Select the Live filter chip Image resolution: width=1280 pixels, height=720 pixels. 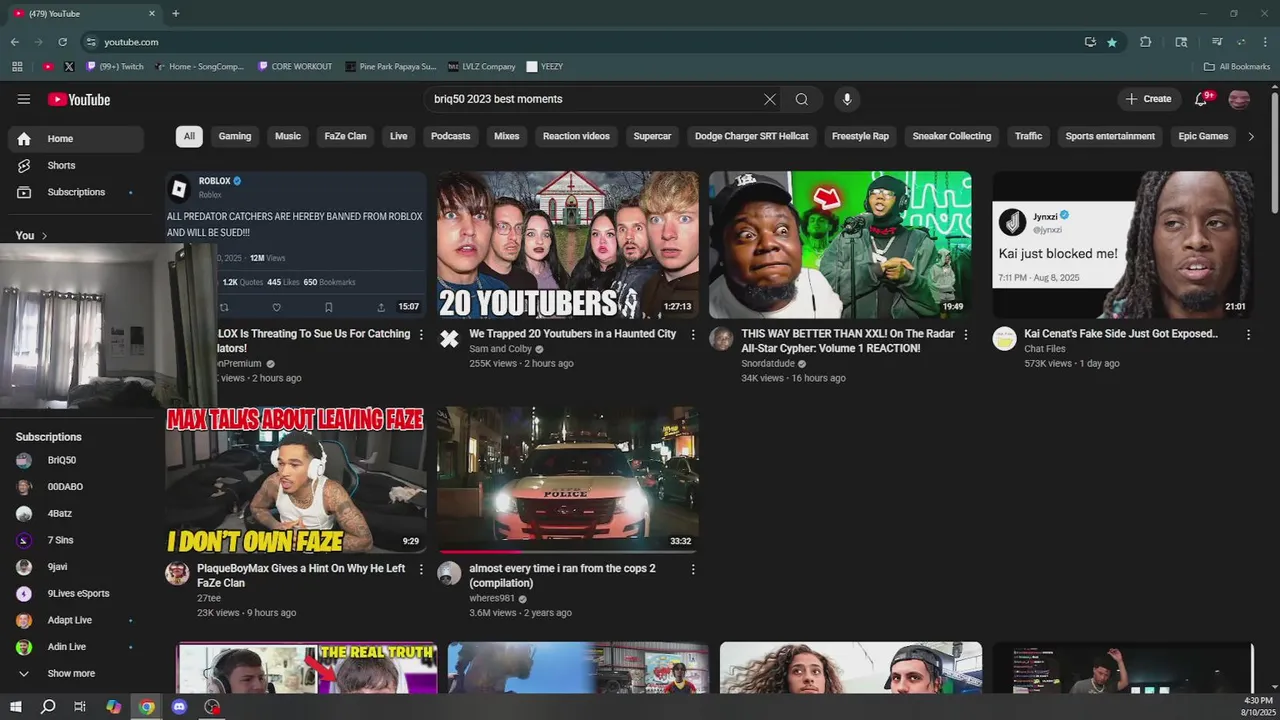coord(399,136)
